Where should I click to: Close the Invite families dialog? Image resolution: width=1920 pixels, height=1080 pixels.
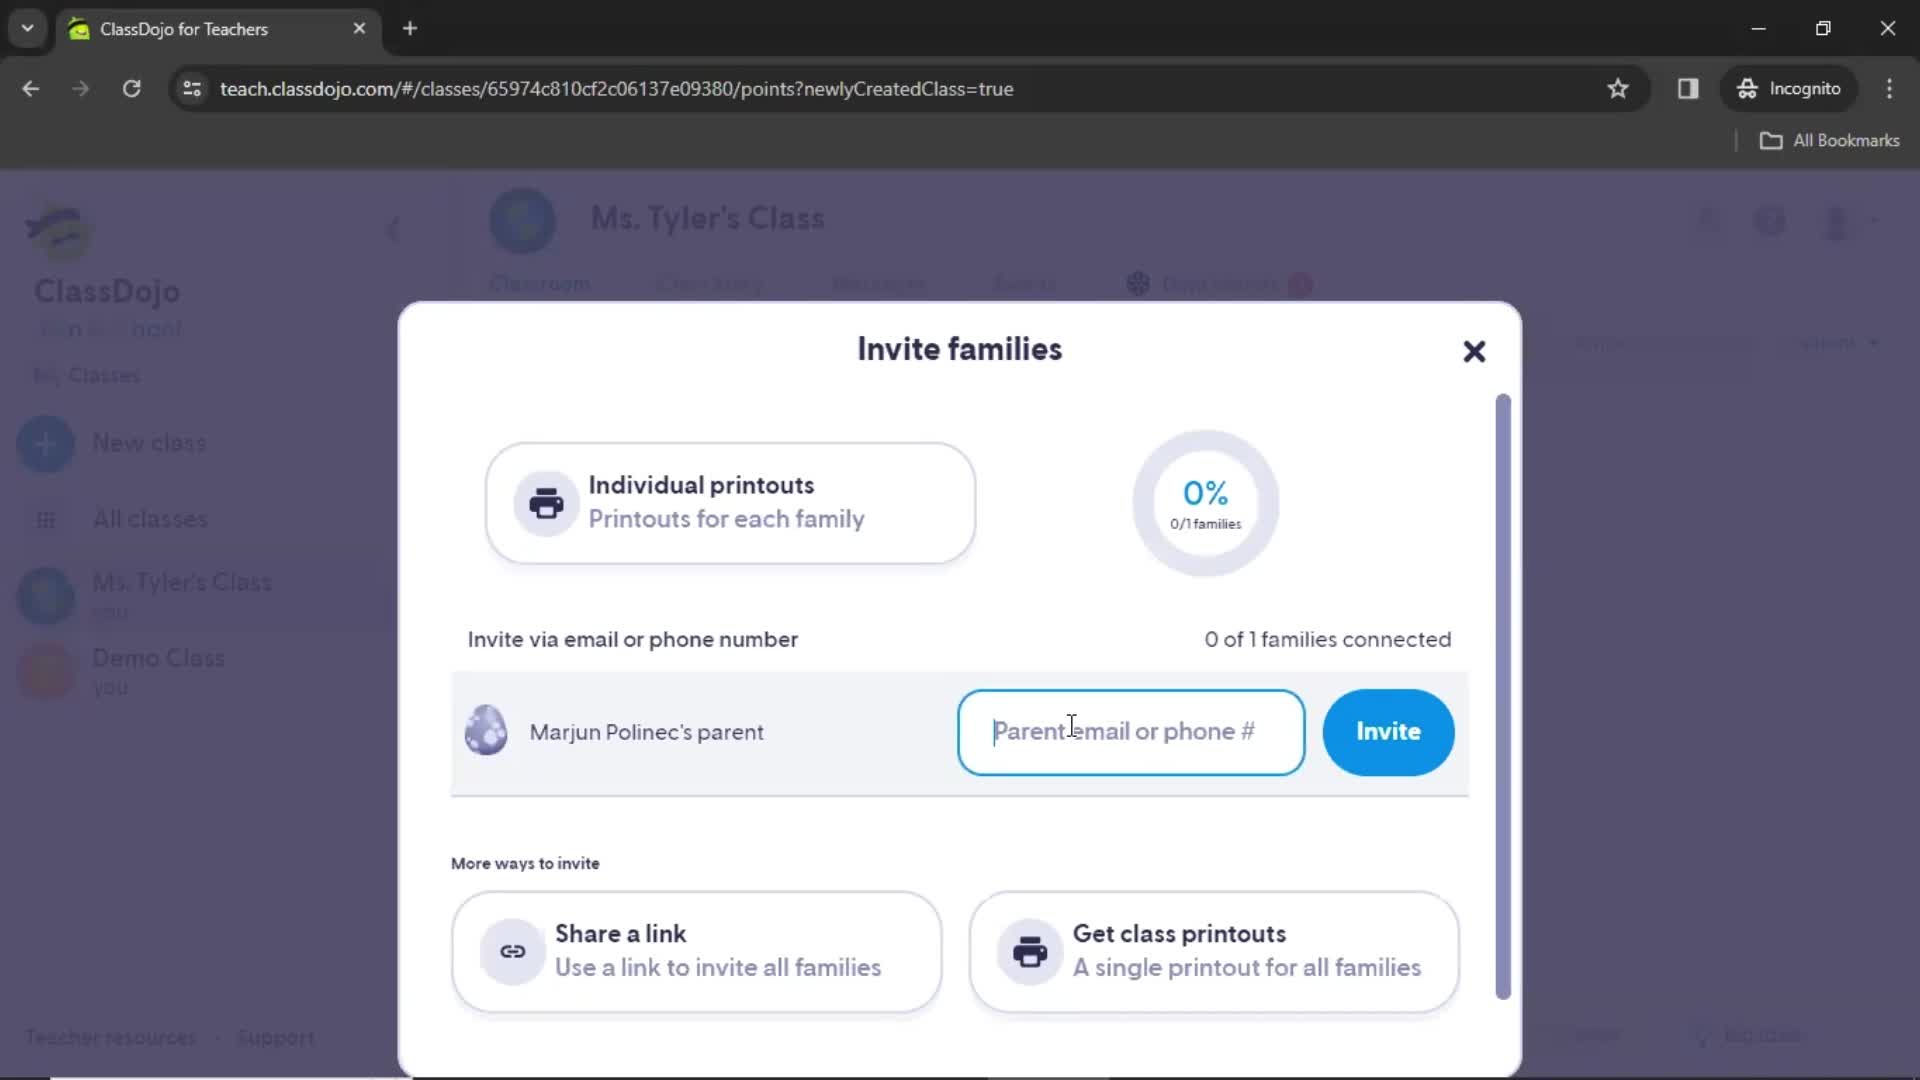pyautogui.click(x=1474, y=349)
